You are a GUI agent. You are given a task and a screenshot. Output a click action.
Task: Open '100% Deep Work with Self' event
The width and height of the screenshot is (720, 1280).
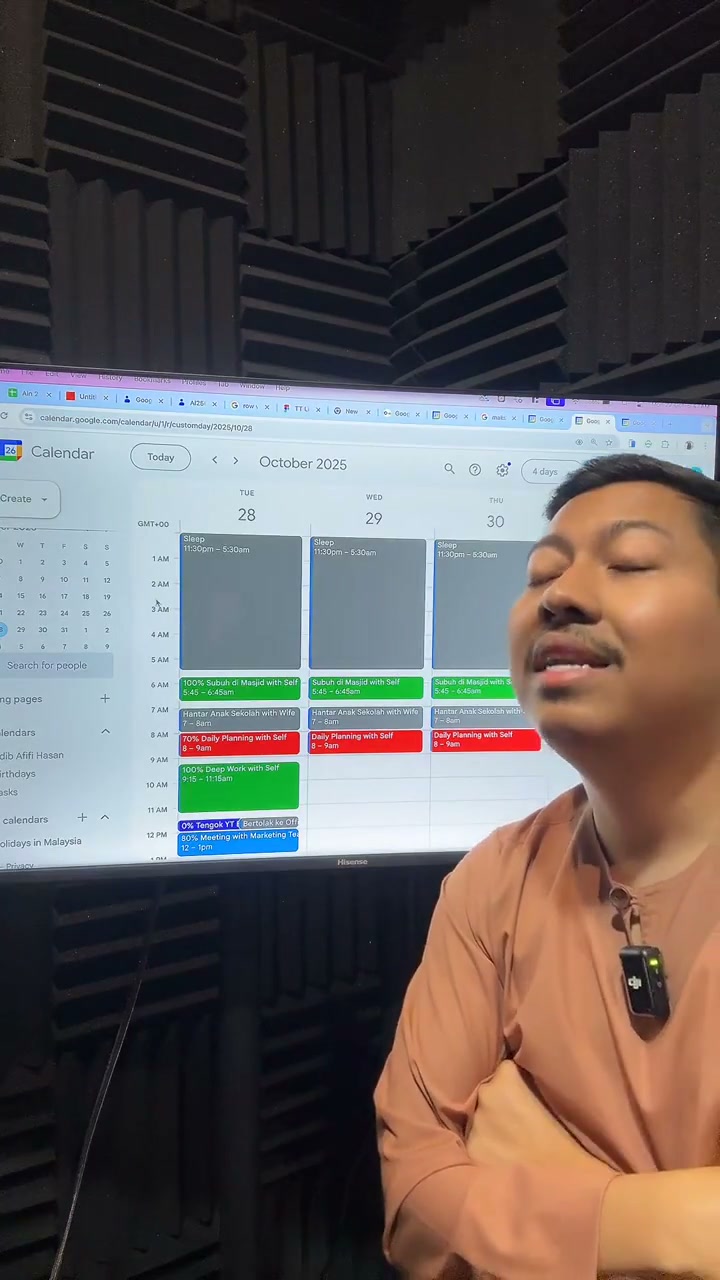[238, 786]
